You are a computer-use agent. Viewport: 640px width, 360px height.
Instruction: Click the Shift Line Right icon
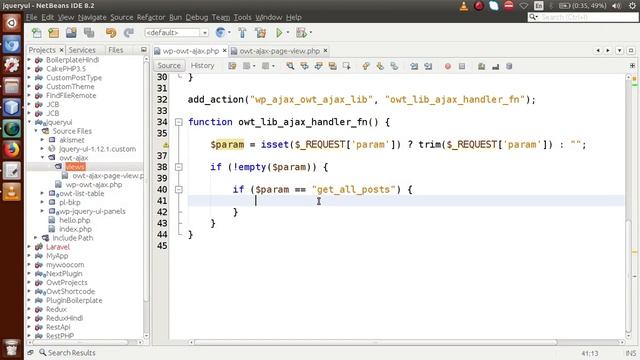[428, 66]
